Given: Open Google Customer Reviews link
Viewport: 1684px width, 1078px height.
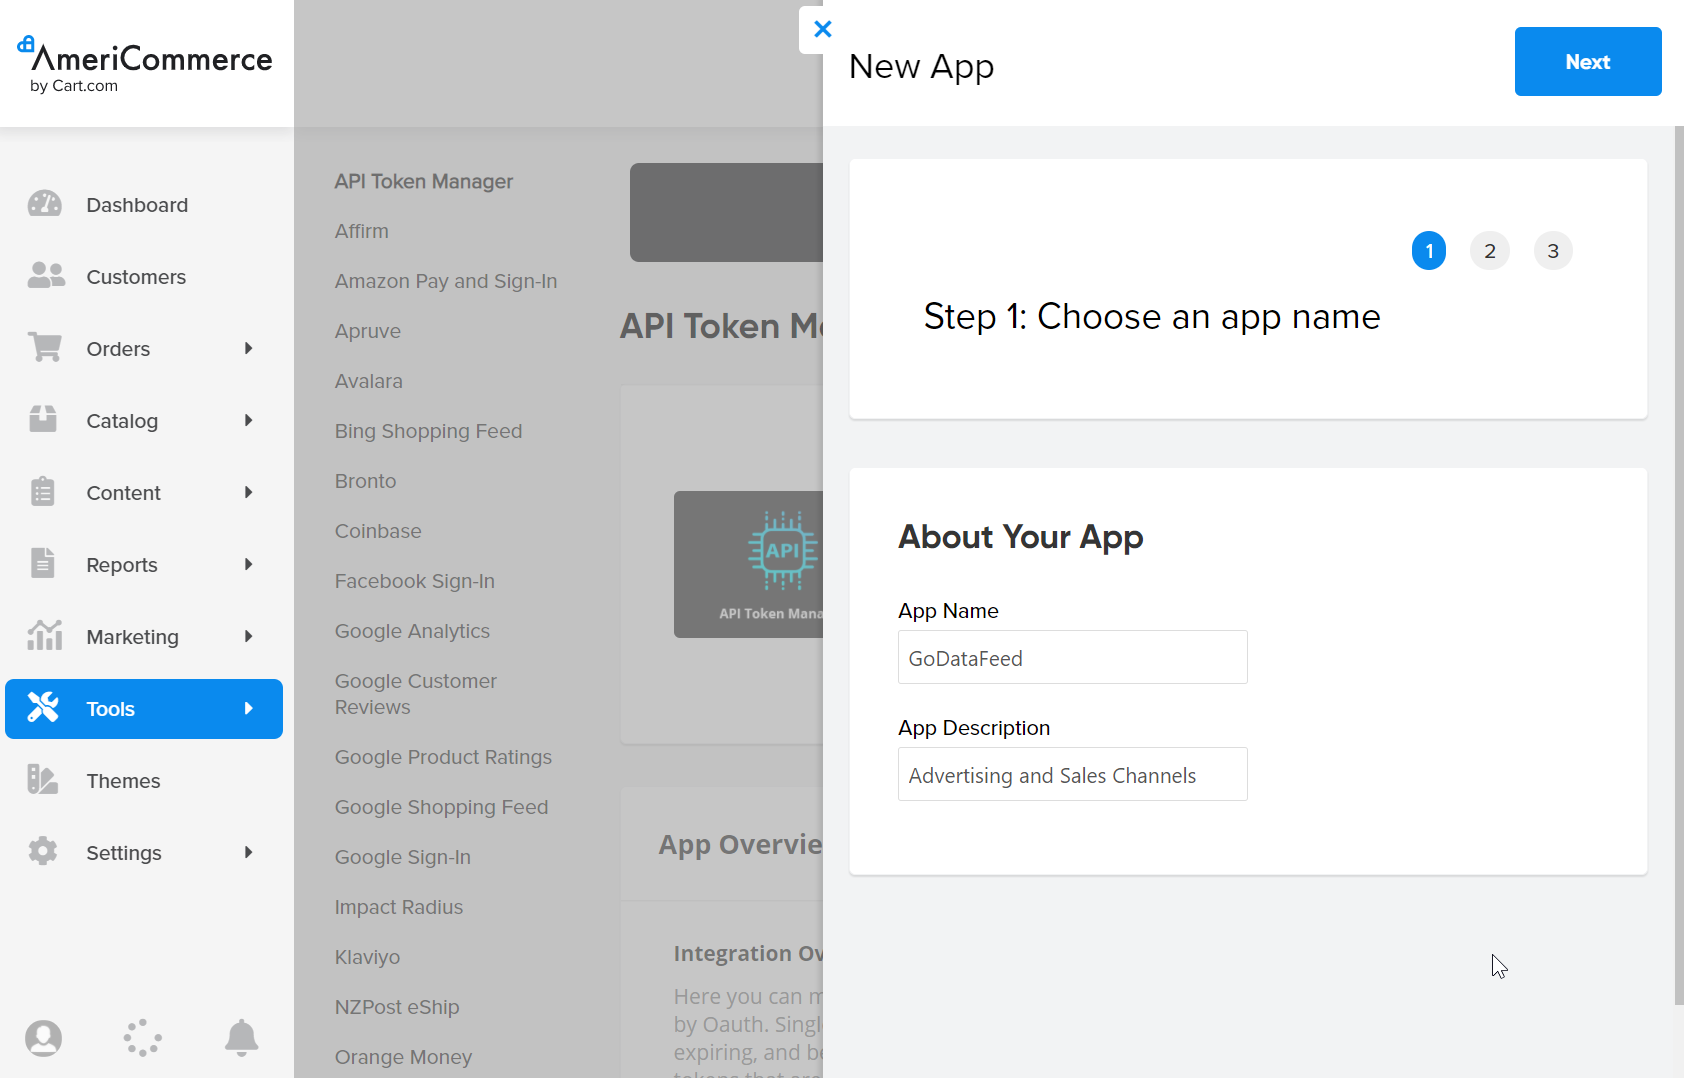Looking at the screenshot, I should [416, 694].
